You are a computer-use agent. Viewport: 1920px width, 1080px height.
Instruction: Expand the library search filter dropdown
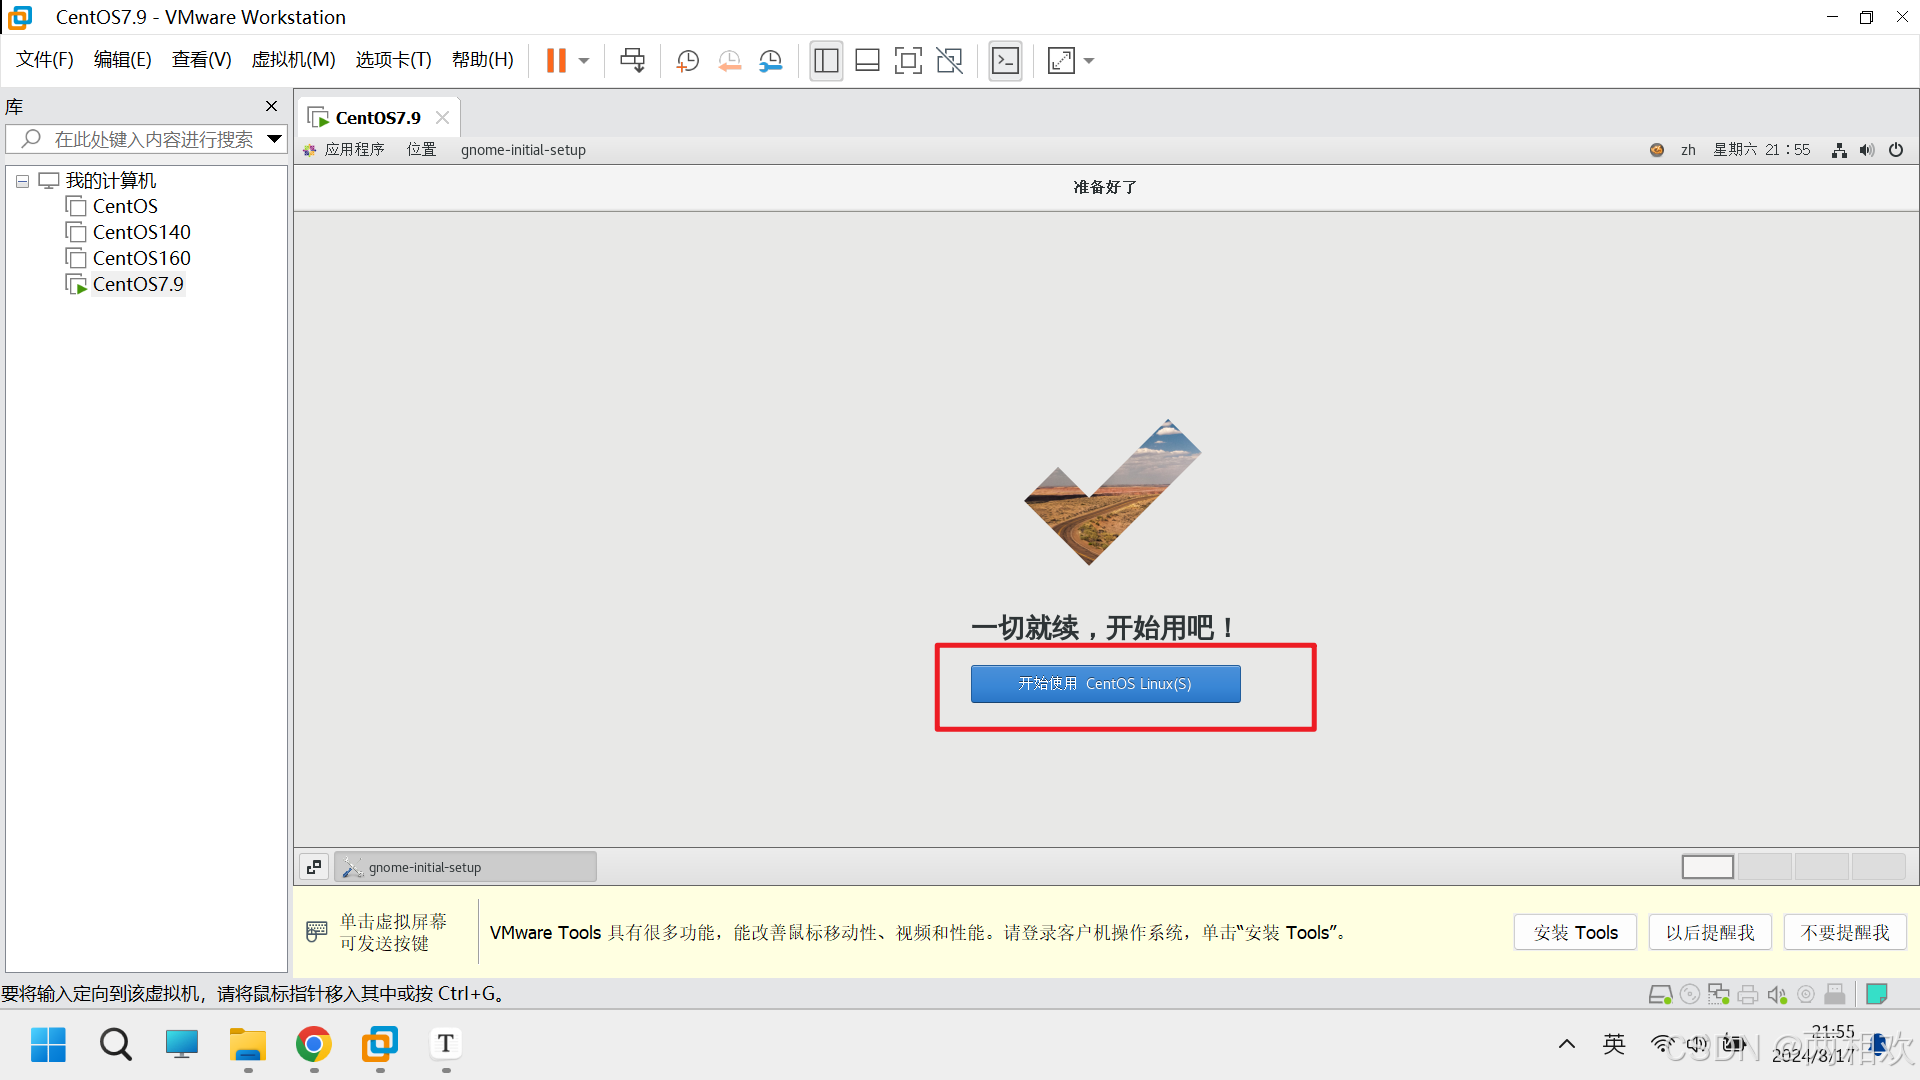pos(274,139)
